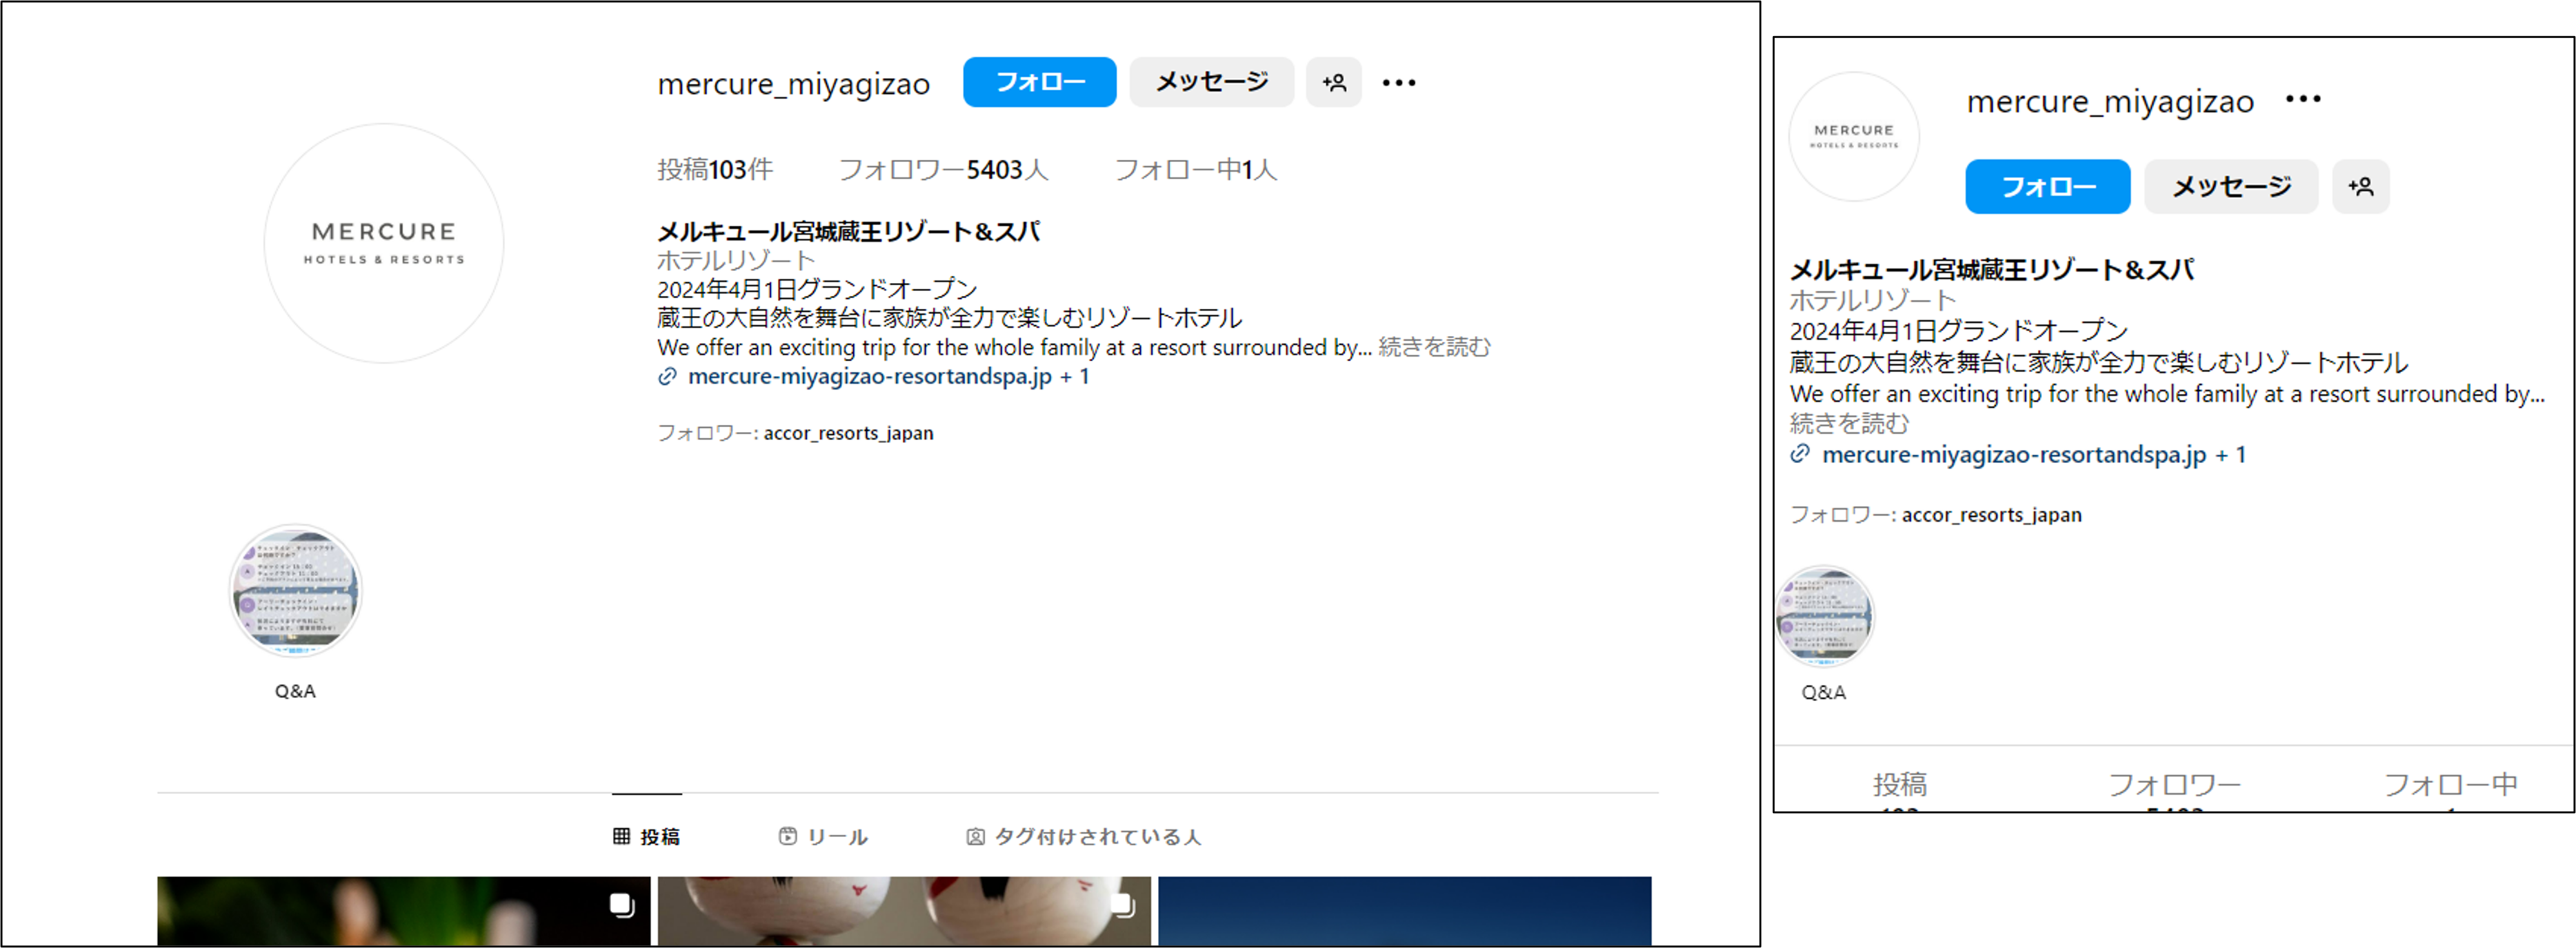Click the add-person suggestion icon in the left view
This screenshot has height=948, width=2576.
1333,82
